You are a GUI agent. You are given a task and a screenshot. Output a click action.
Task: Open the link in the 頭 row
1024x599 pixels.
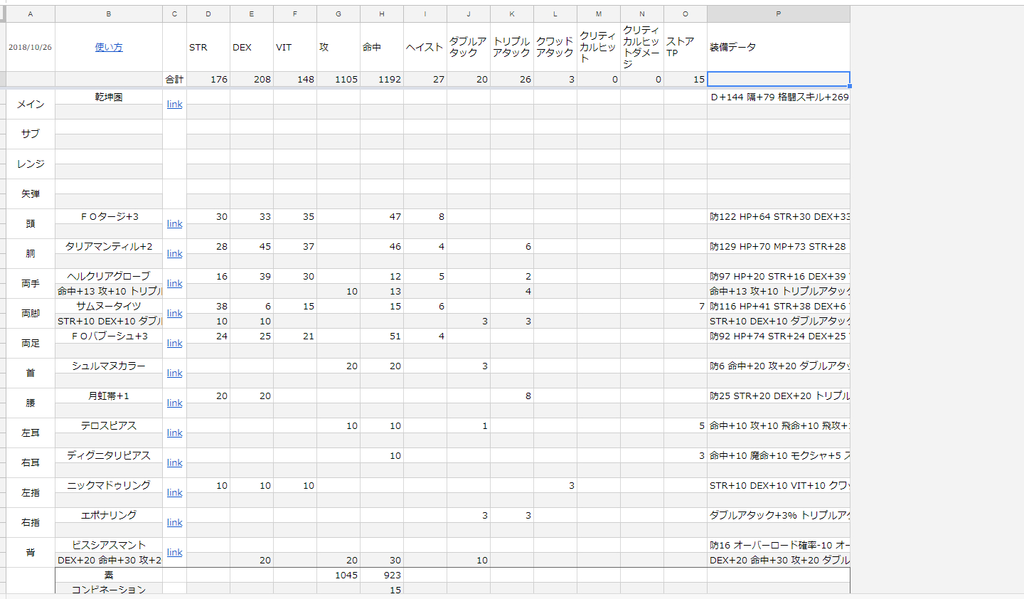(x=174, y=223)
